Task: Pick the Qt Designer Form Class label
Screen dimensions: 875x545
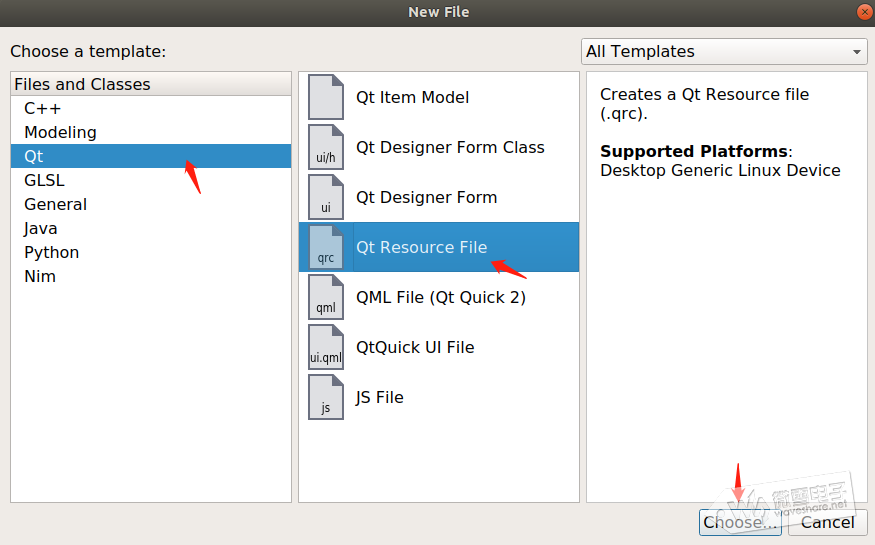Action: pyautogui.click(x=450, y=147)
